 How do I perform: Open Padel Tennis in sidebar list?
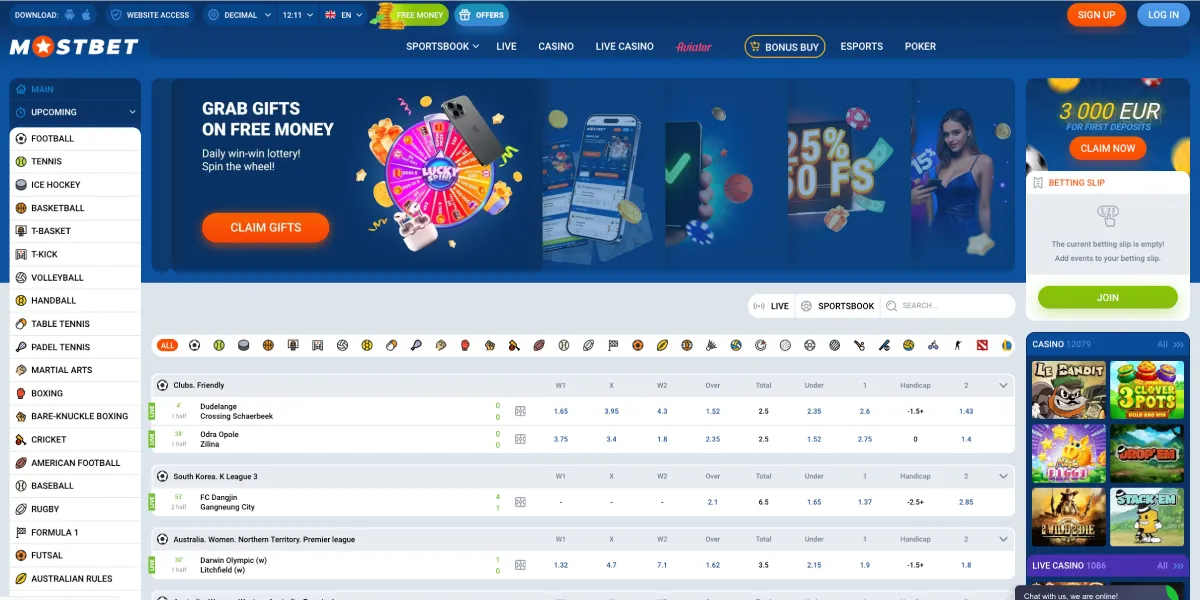point(75,347)
